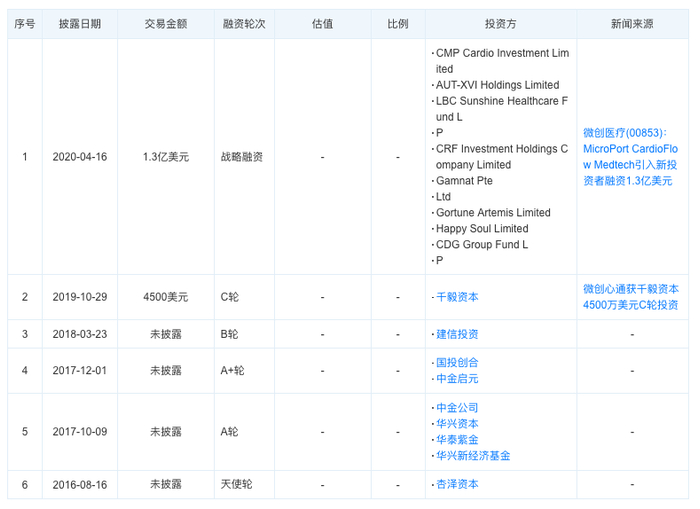Viewport: 700px width, 509px height.
Task: Click the 披露日期 column header
Action: (80, 24)
